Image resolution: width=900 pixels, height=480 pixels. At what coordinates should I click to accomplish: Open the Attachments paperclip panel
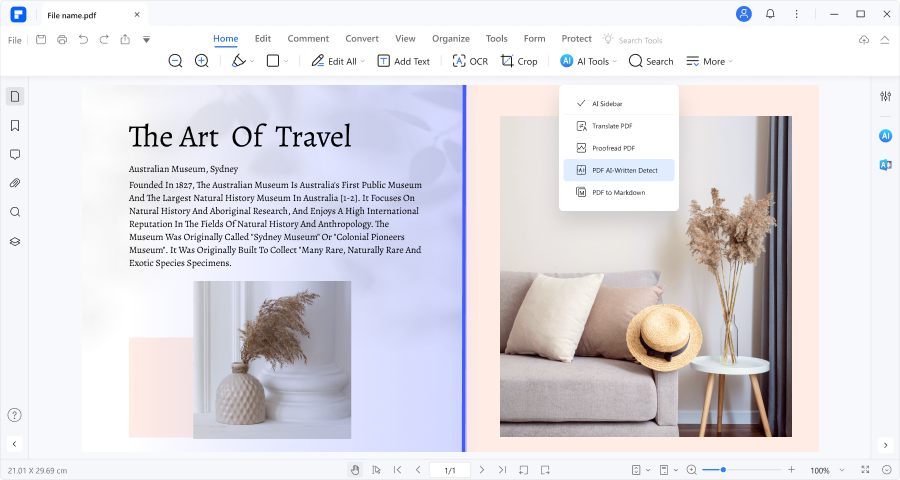click(15, 183)
